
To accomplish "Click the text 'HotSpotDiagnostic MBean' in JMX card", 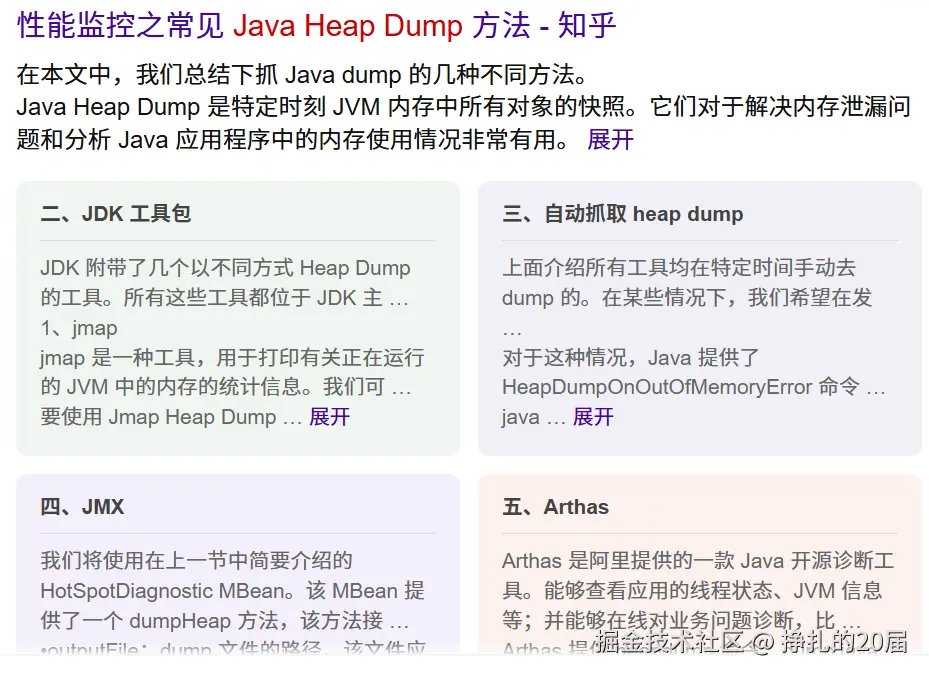I will click(x=163, y=591).
